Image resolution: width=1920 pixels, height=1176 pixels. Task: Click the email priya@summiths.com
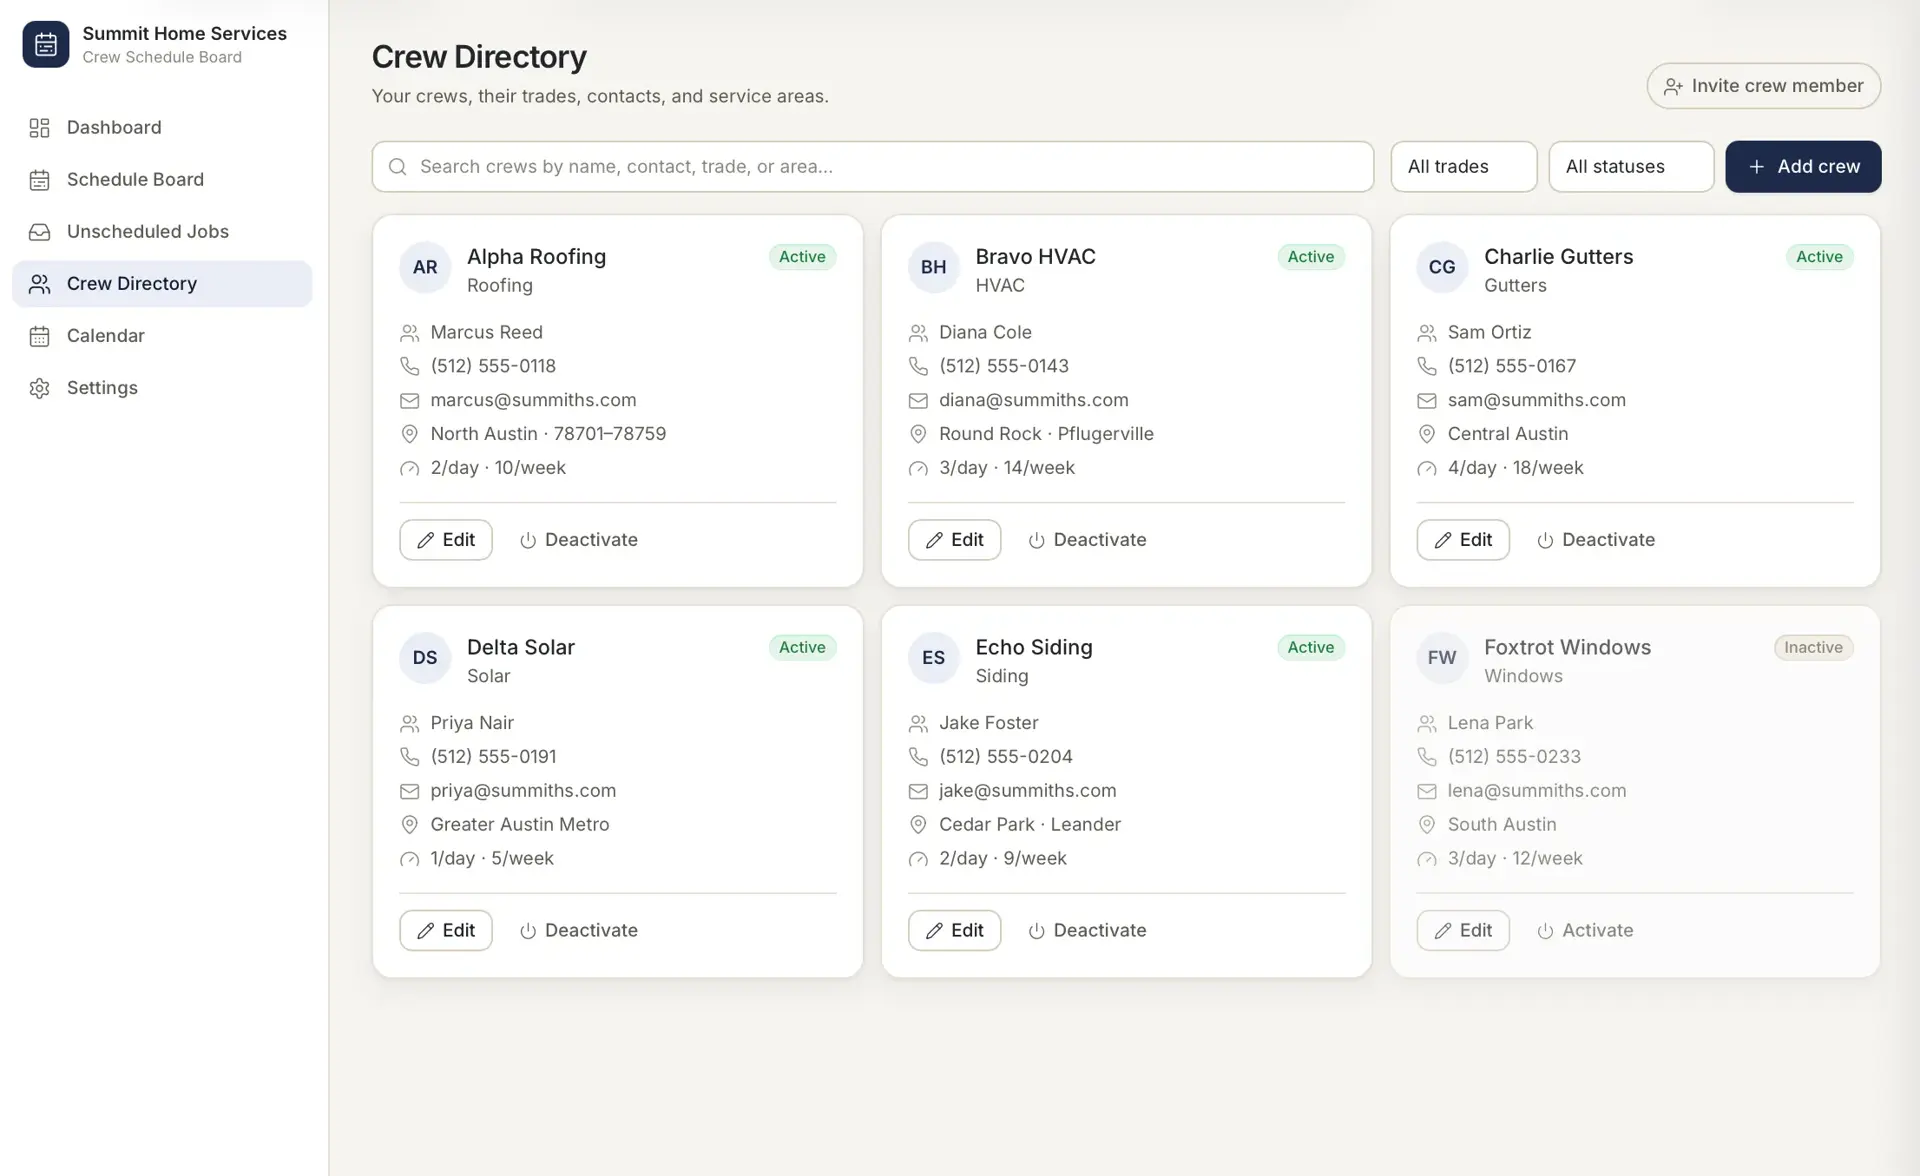pos(523,791)
